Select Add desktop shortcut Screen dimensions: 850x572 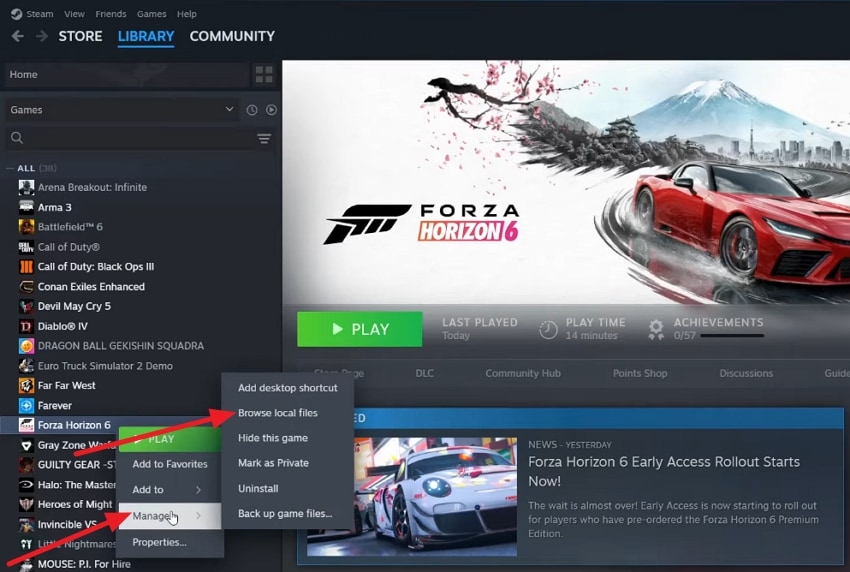point(288,388)
